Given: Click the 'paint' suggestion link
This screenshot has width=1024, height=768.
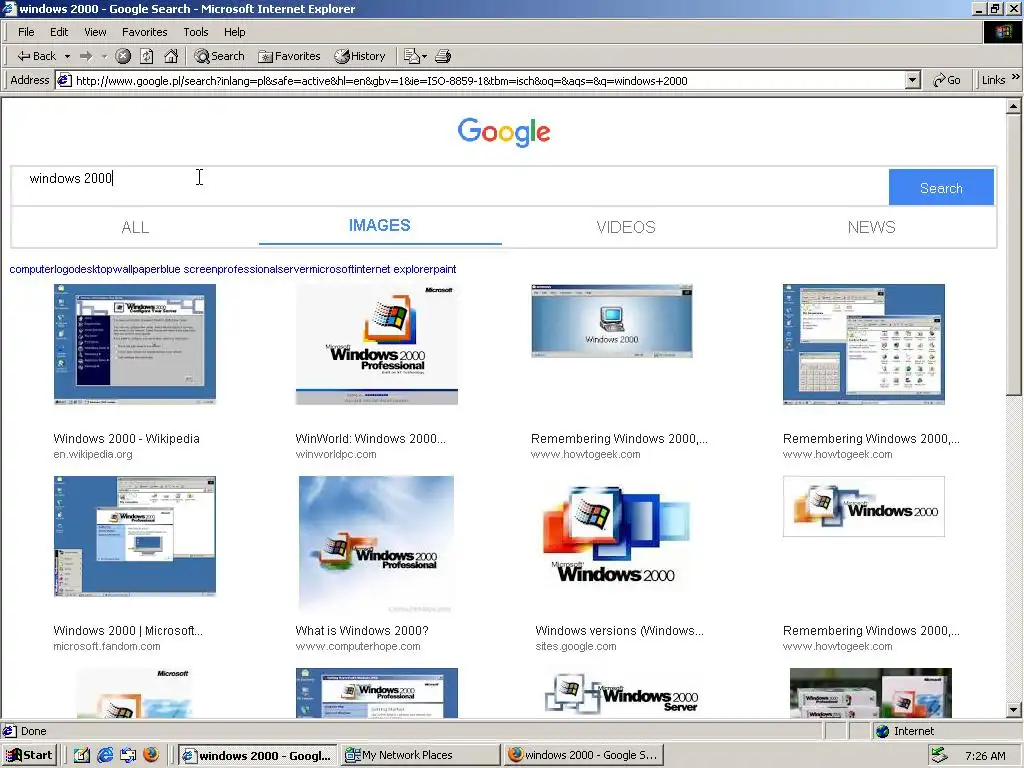Looking at the screenshot, I should 444,269.
